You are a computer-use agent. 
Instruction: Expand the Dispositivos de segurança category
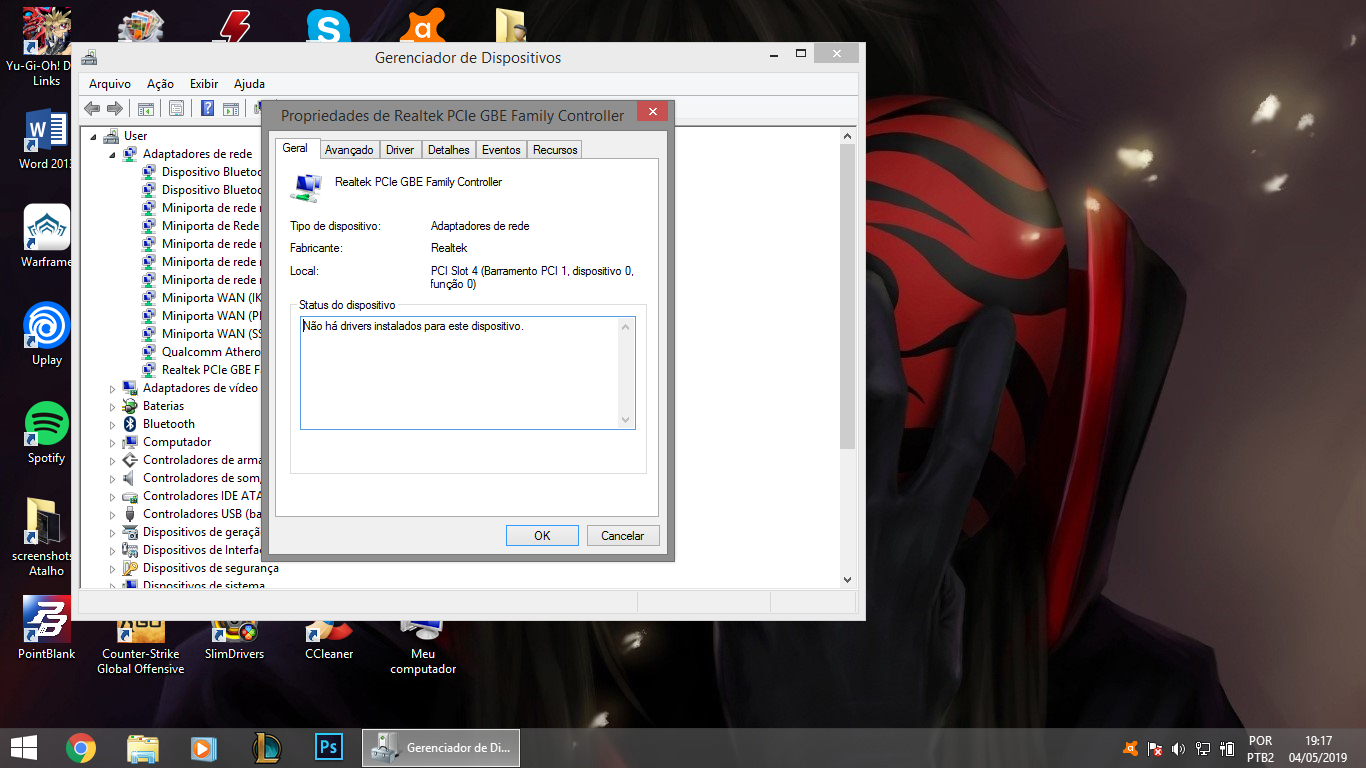click(x=113, y=568)
